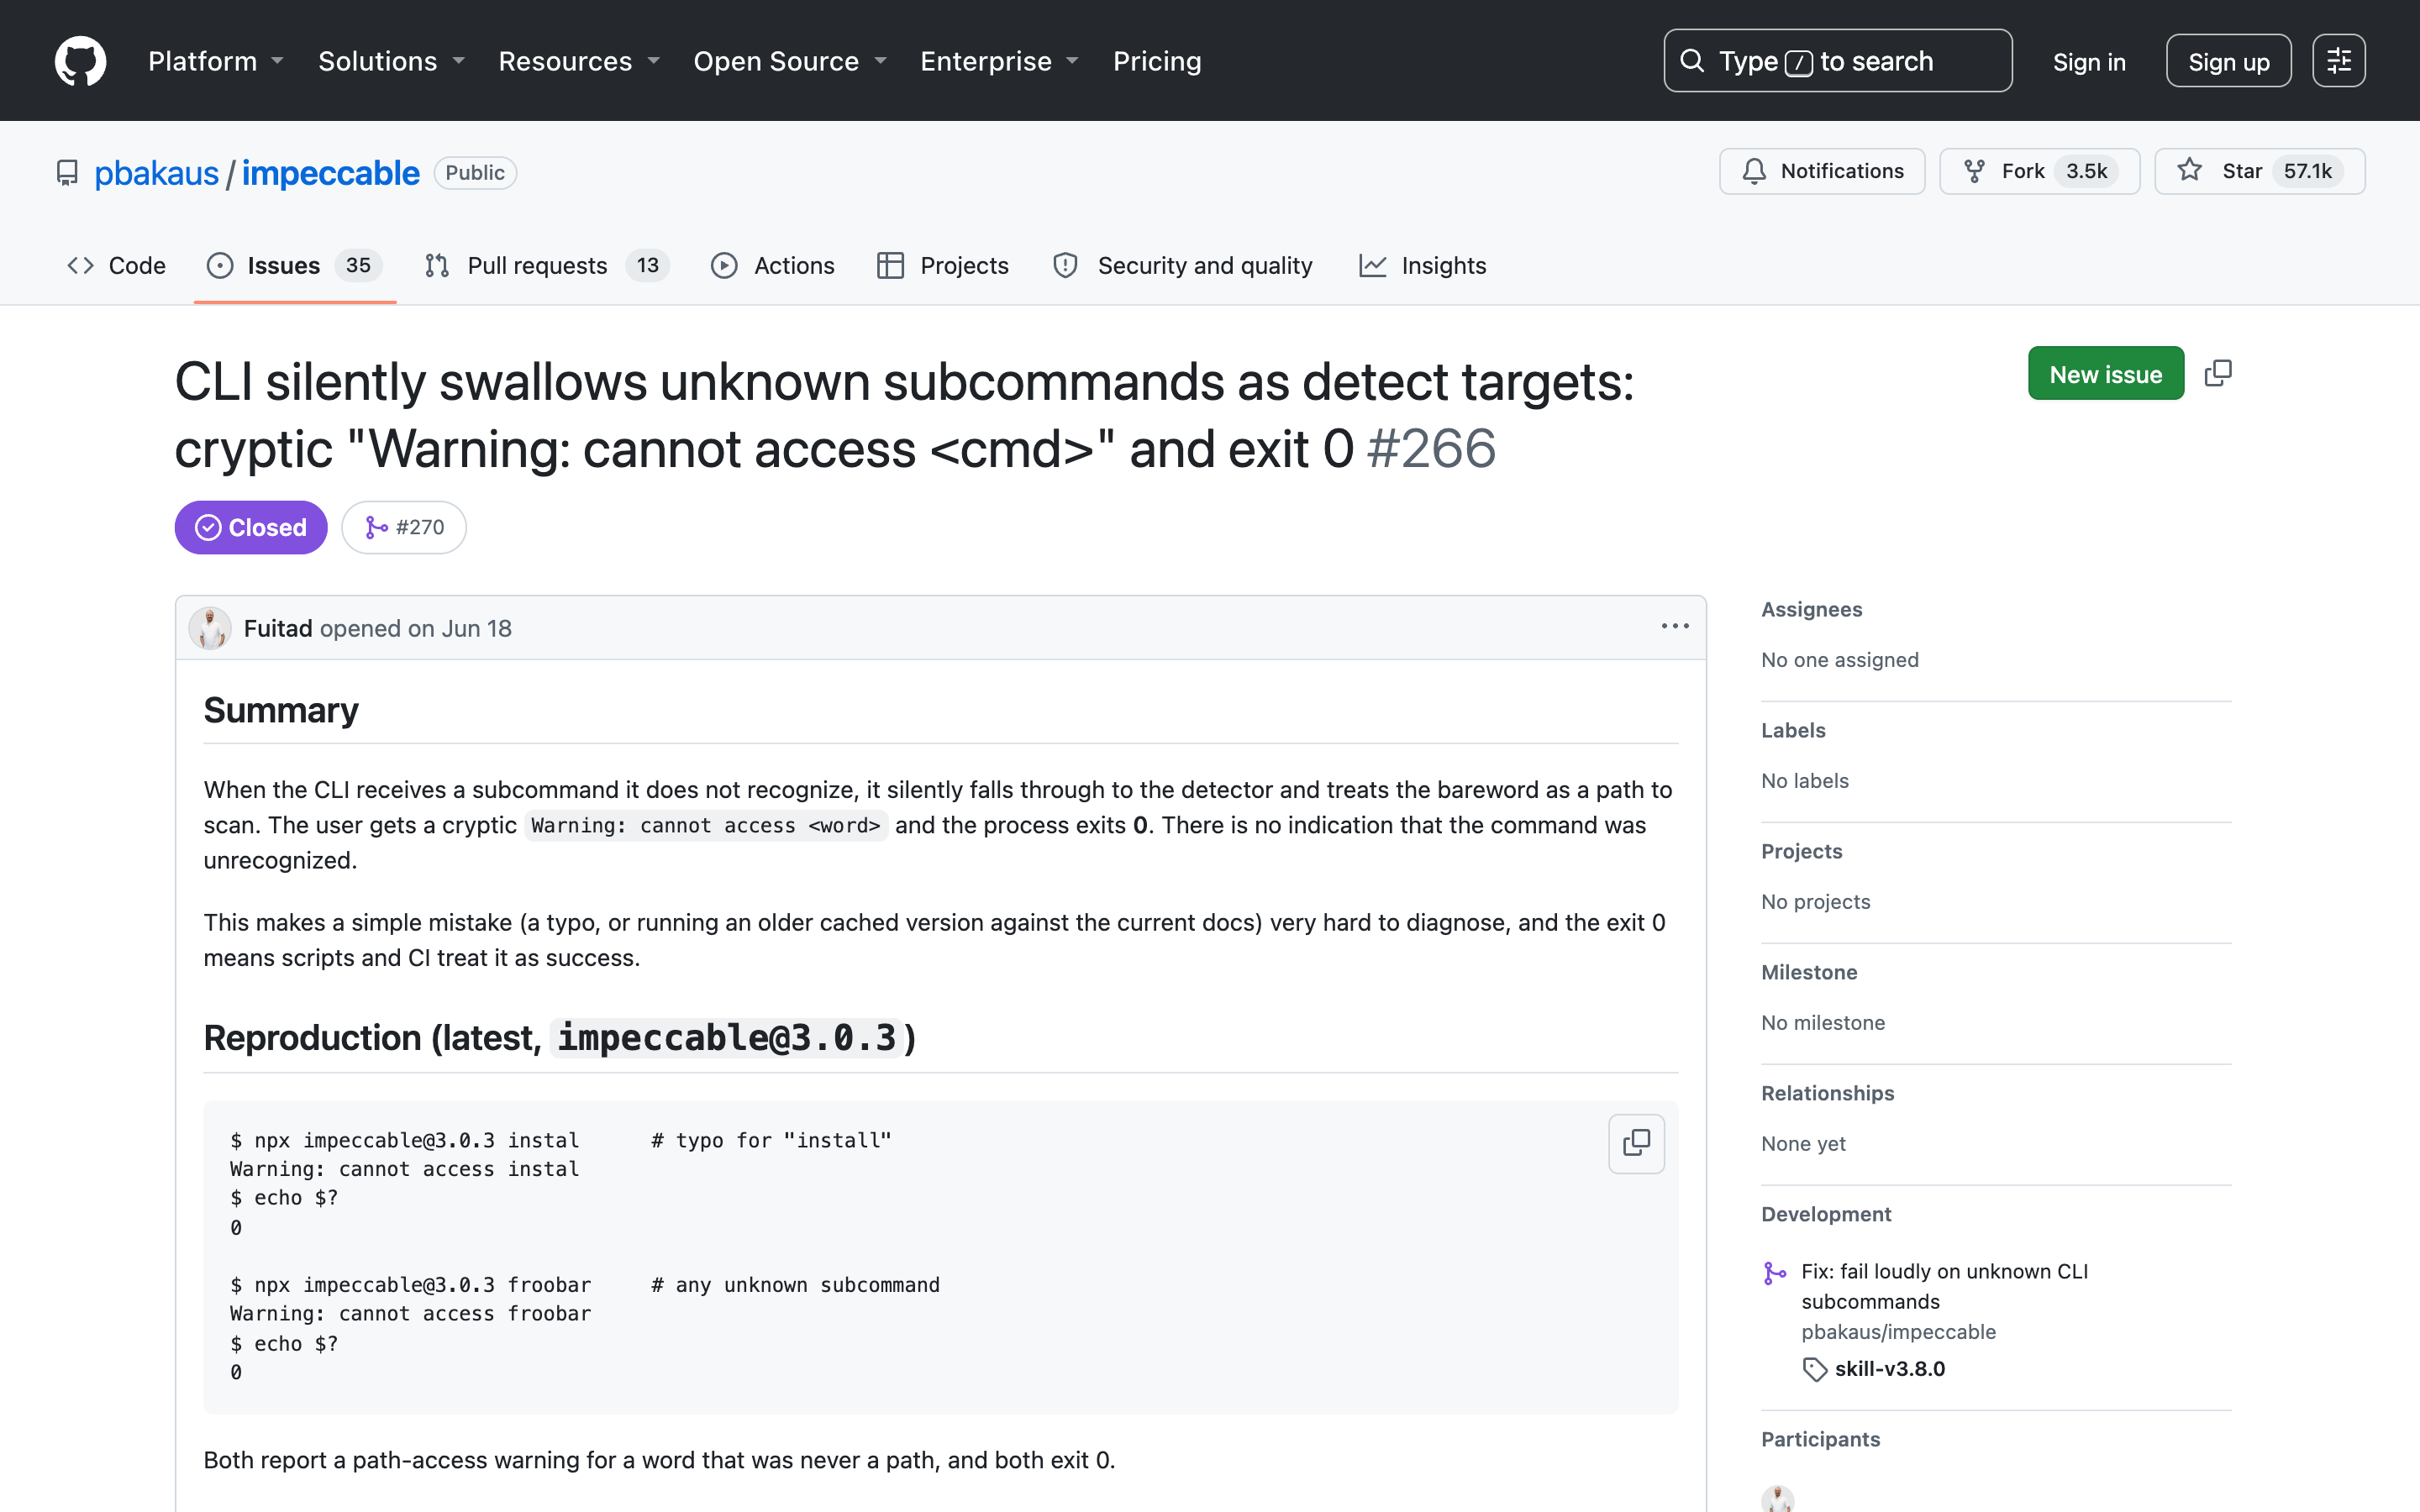Focus the Type / to search field
The width and height of the screenshot is (2420, 1512).
click(1837, 61)
